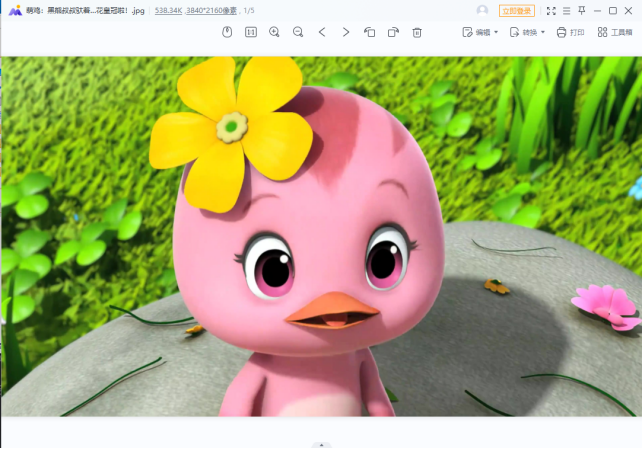The width and height of the screenshot is (642, 449).
Task: Open the 工具箱 toolbox
Action: pos(615,32)
